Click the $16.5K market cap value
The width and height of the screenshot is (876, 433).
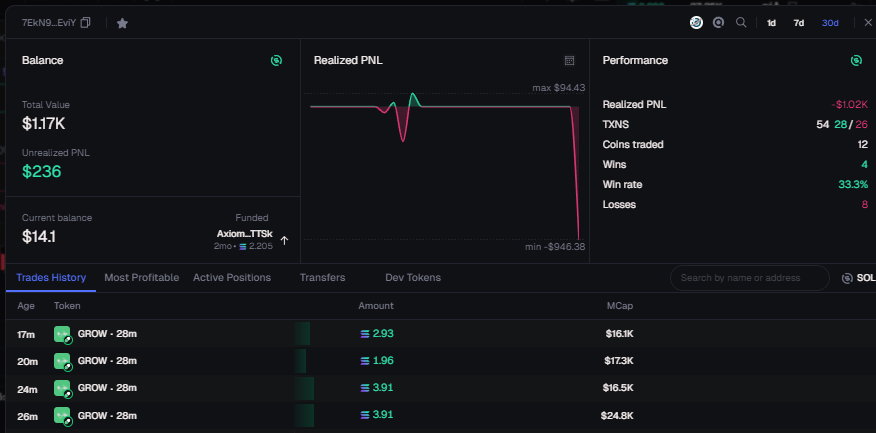[x=618, y=388]
